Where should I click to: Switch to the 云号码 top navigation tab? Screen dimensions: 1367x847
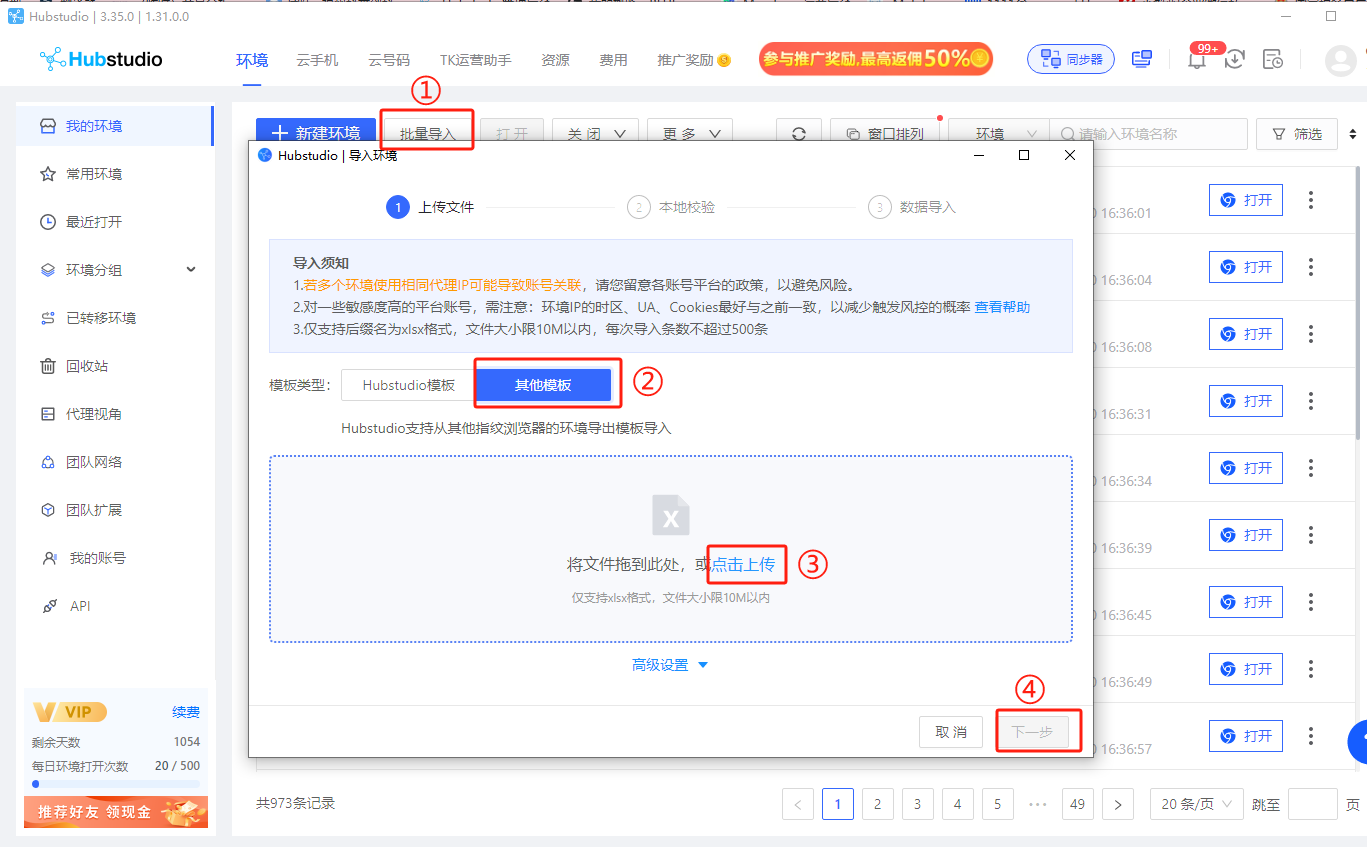point(389,60)
